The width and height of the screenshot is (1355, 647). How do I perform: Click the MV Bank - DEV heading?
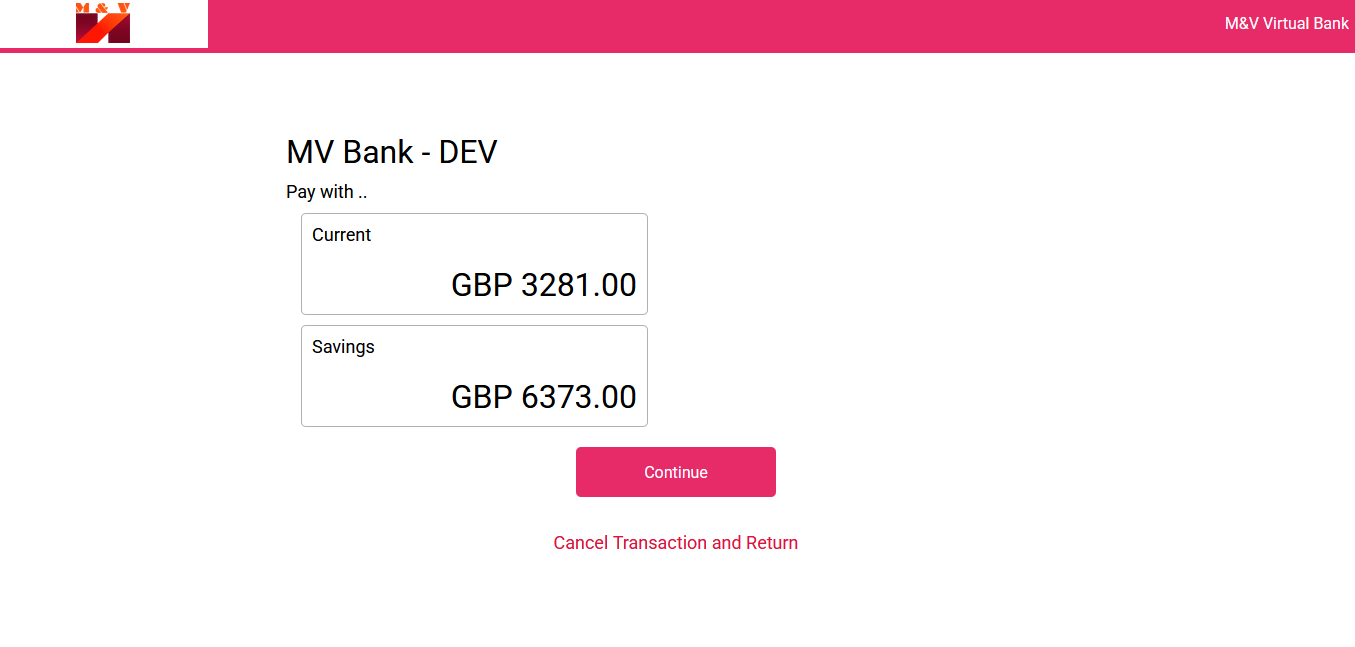tap(392, 152)
